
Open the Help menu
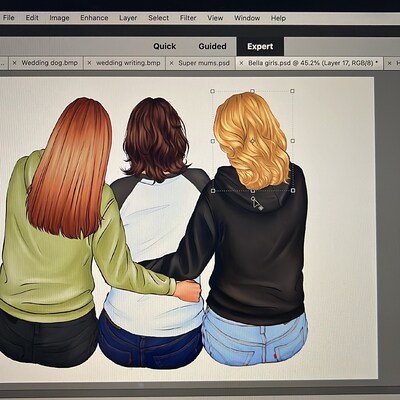tap(278, 18)
